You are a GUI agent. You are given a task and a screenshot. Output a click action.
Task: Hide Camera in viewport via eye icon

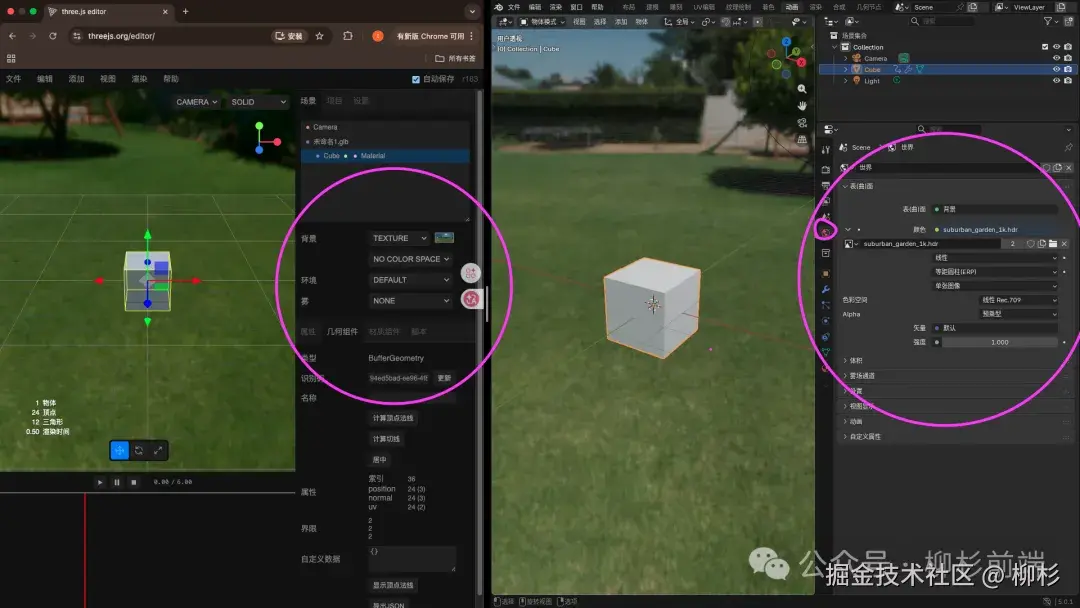pos(1056,59)
